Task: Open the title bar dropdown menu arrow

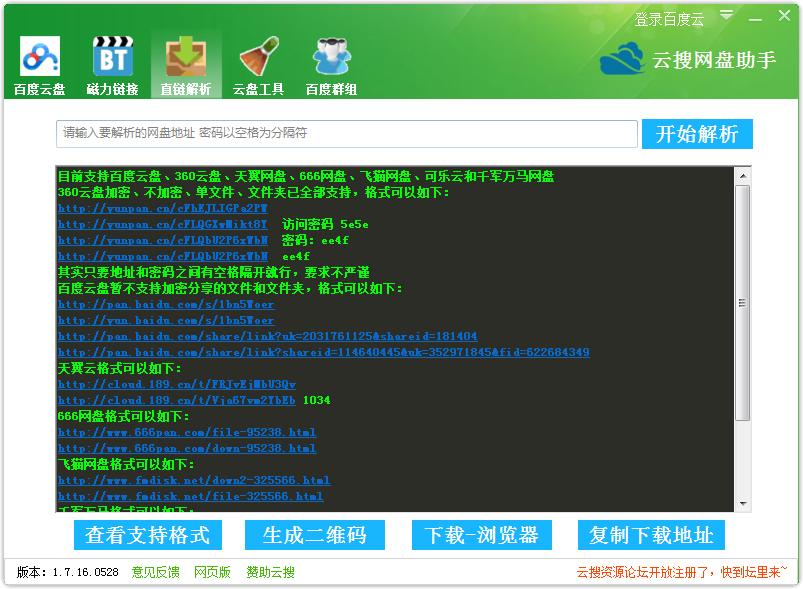Action: tap(726, 15)
